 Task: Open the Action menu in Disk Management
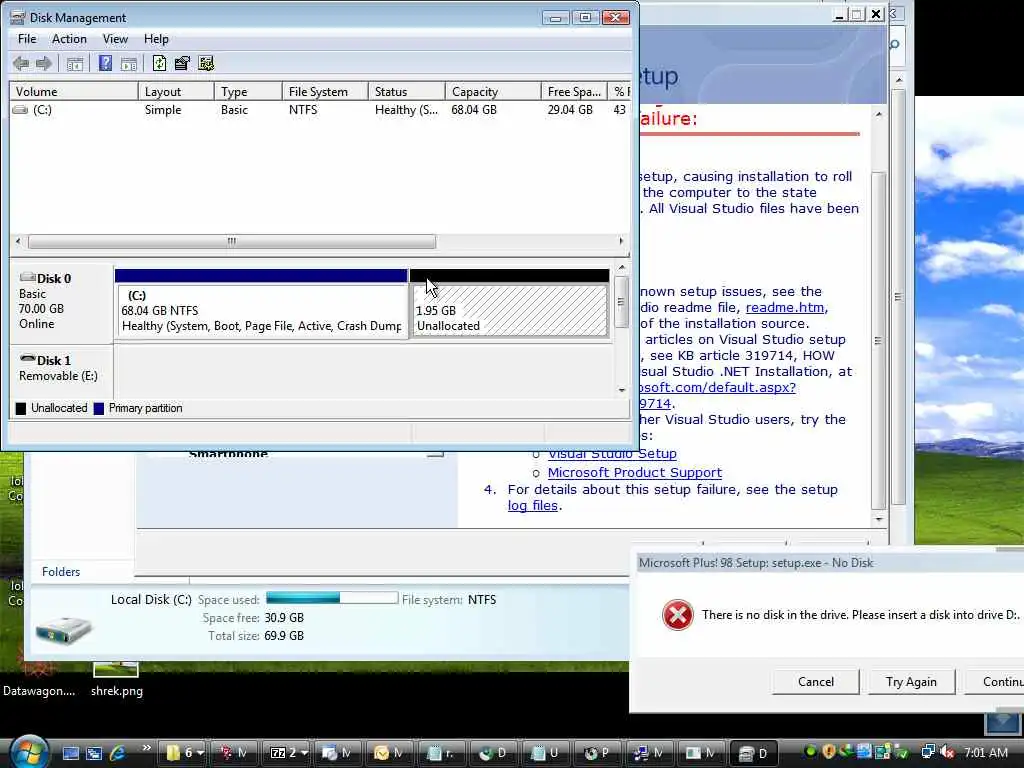click(69, 39)
